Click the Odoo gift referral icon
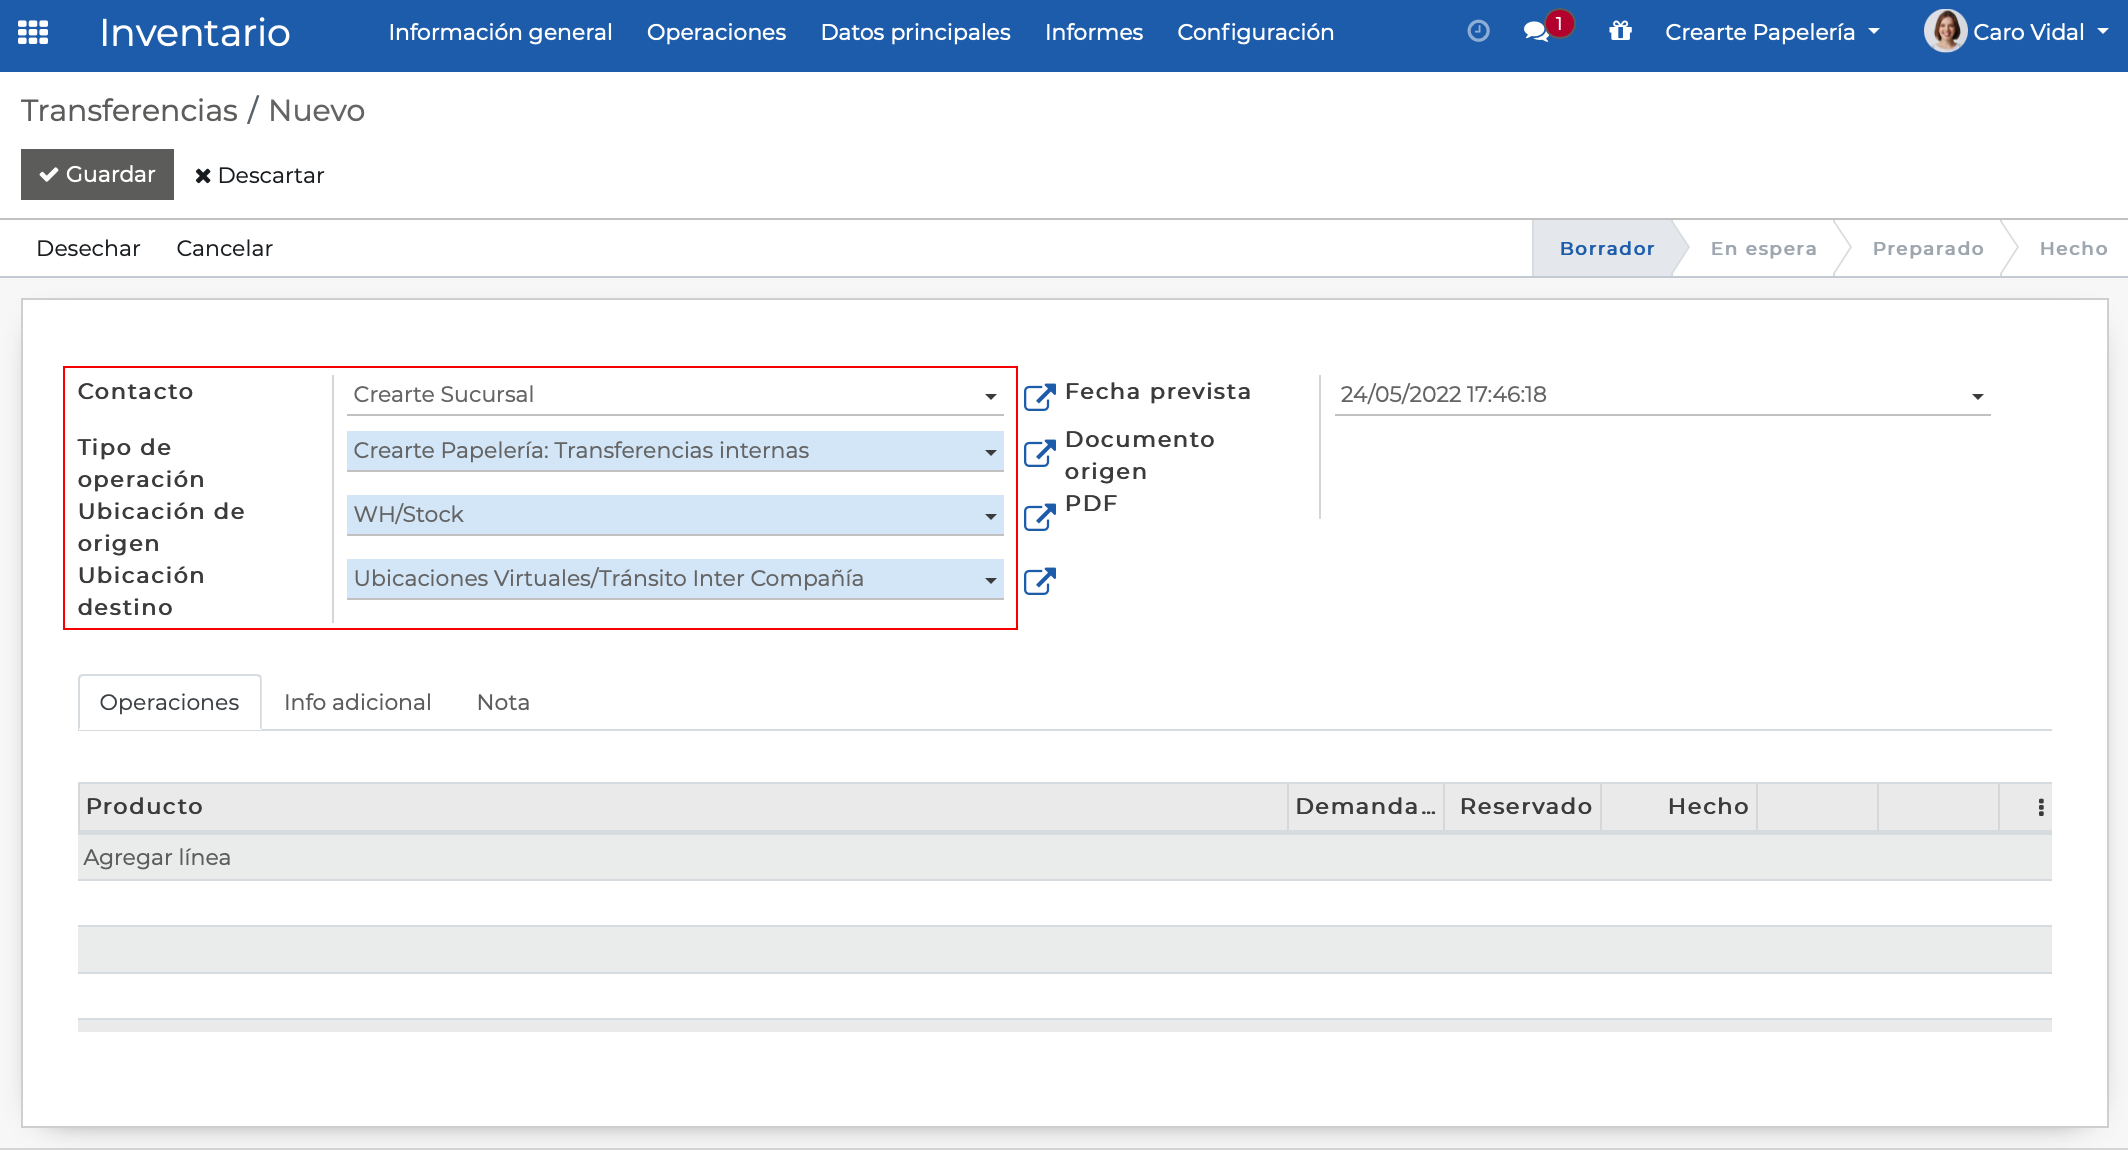 (1620, 32)
